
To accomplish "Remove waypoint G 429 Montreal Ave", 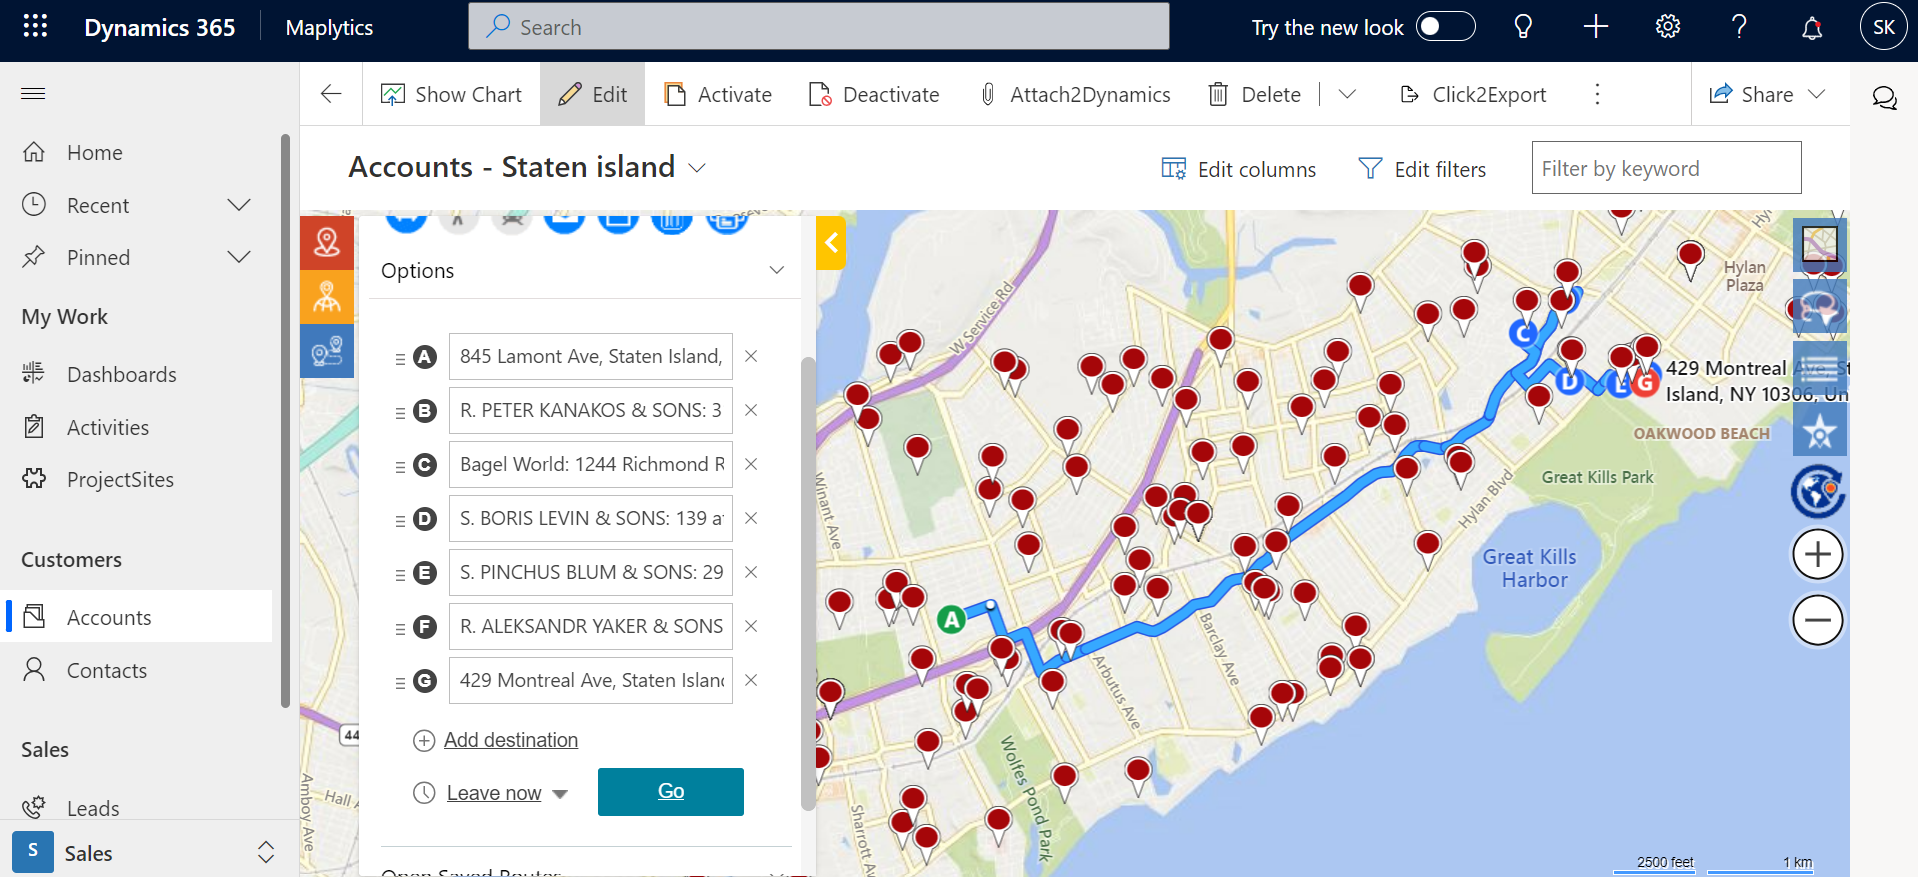I will [751, 680].
